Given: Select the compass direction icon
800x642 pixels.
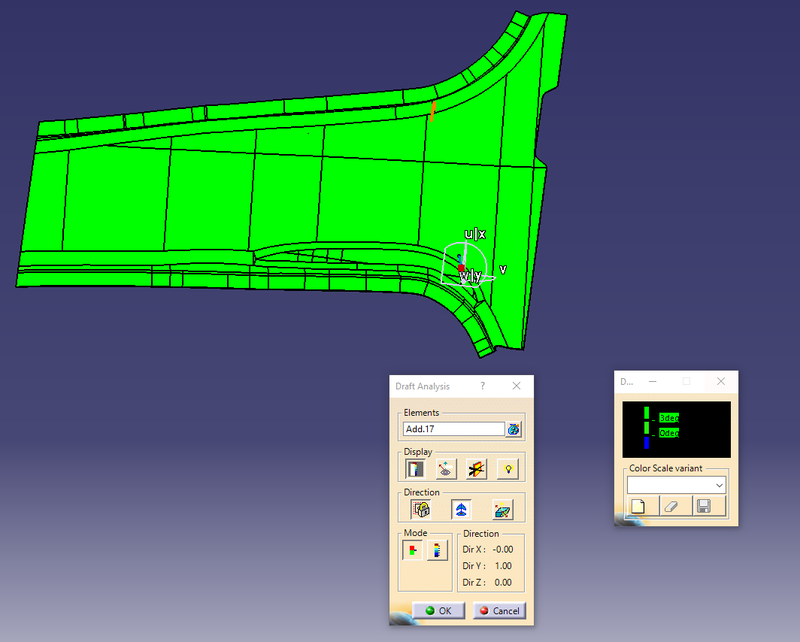Looking at the screenshot, I should [461, 509].
